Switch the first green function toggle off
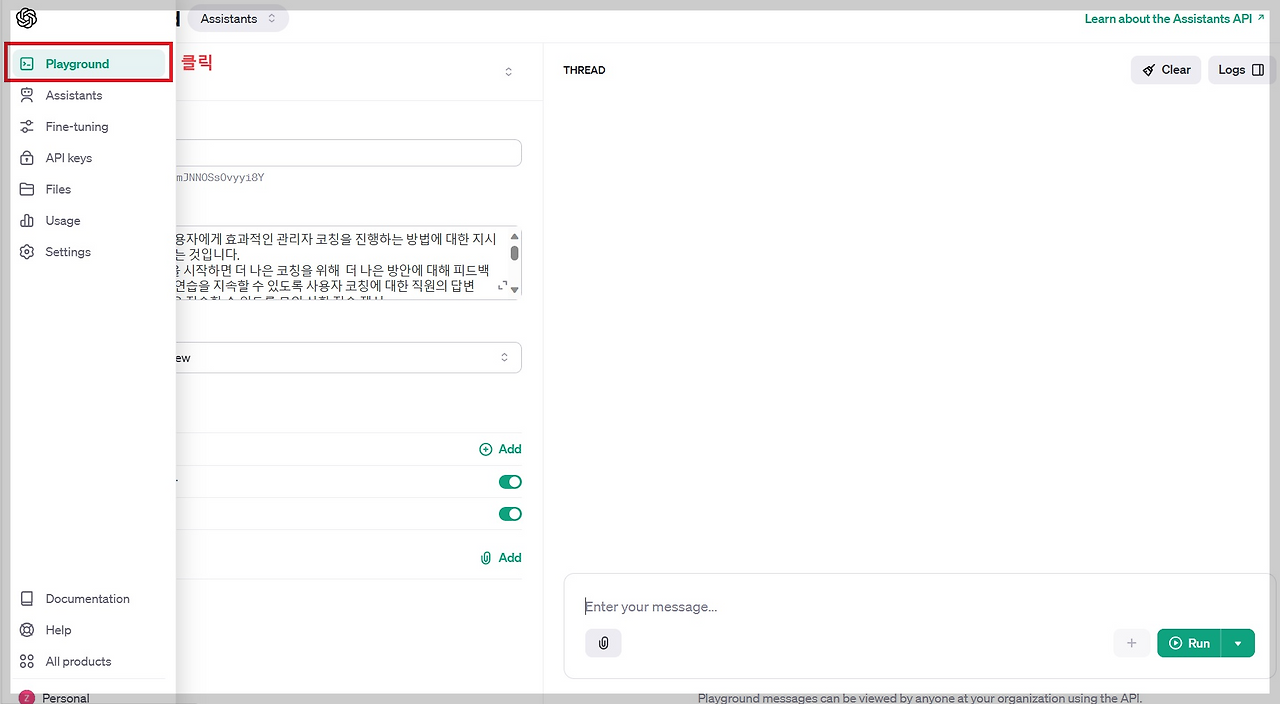Screen dimensions: 1280x704 point(510,481)
